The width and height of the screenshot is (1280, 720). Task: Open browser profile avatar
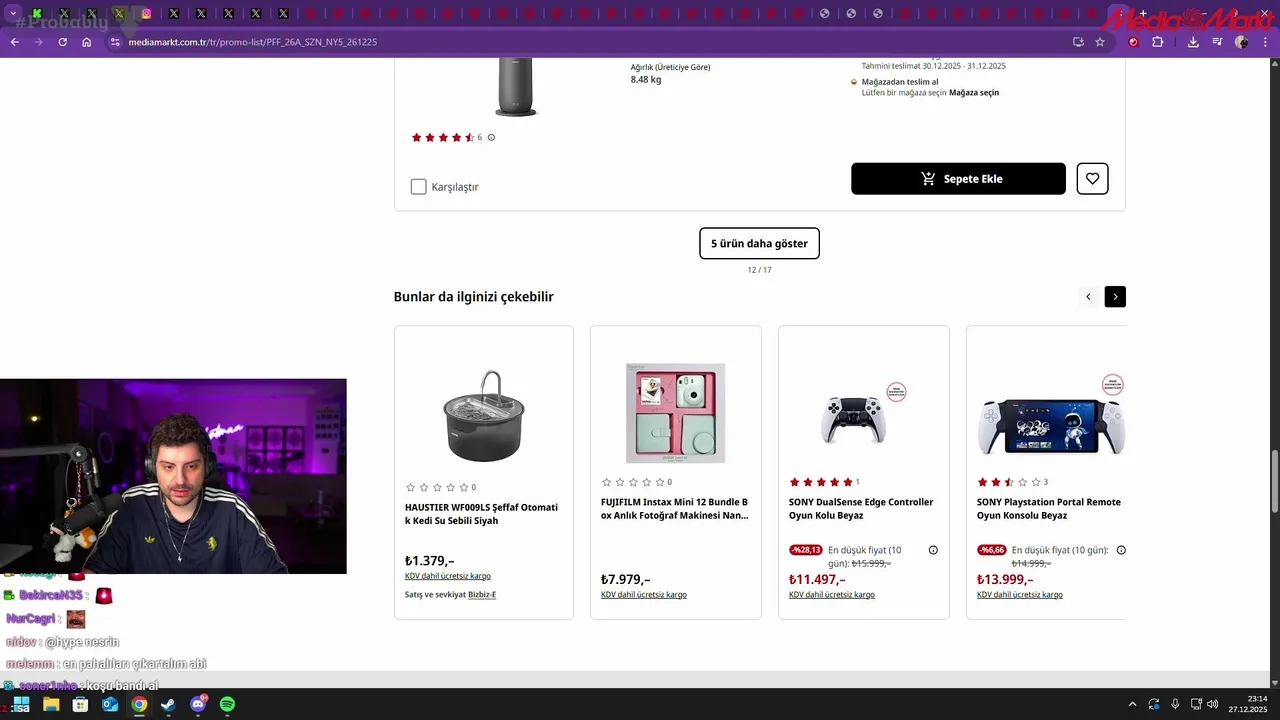(1241, 42)
